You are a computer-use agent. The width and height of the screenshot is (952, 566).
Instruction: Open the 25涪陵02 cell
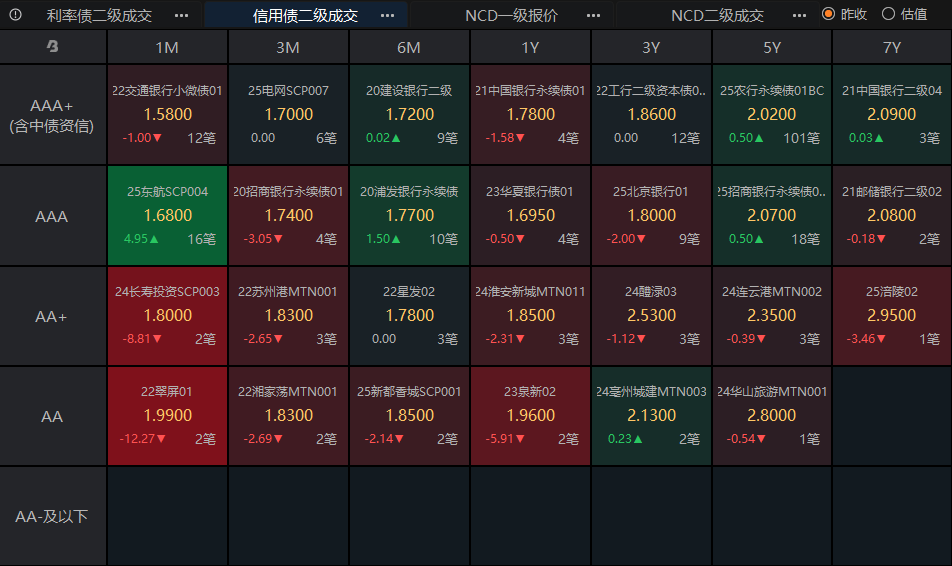click(x=892, y=316)
